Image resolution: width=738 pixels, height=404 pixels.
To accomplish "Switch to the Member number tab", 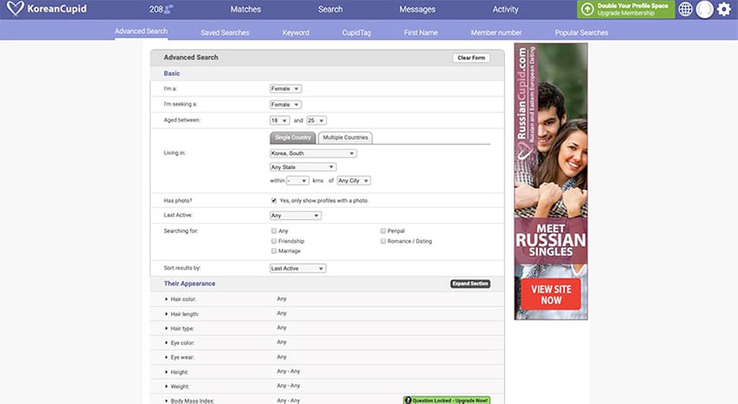I will (x=496, y=32).
